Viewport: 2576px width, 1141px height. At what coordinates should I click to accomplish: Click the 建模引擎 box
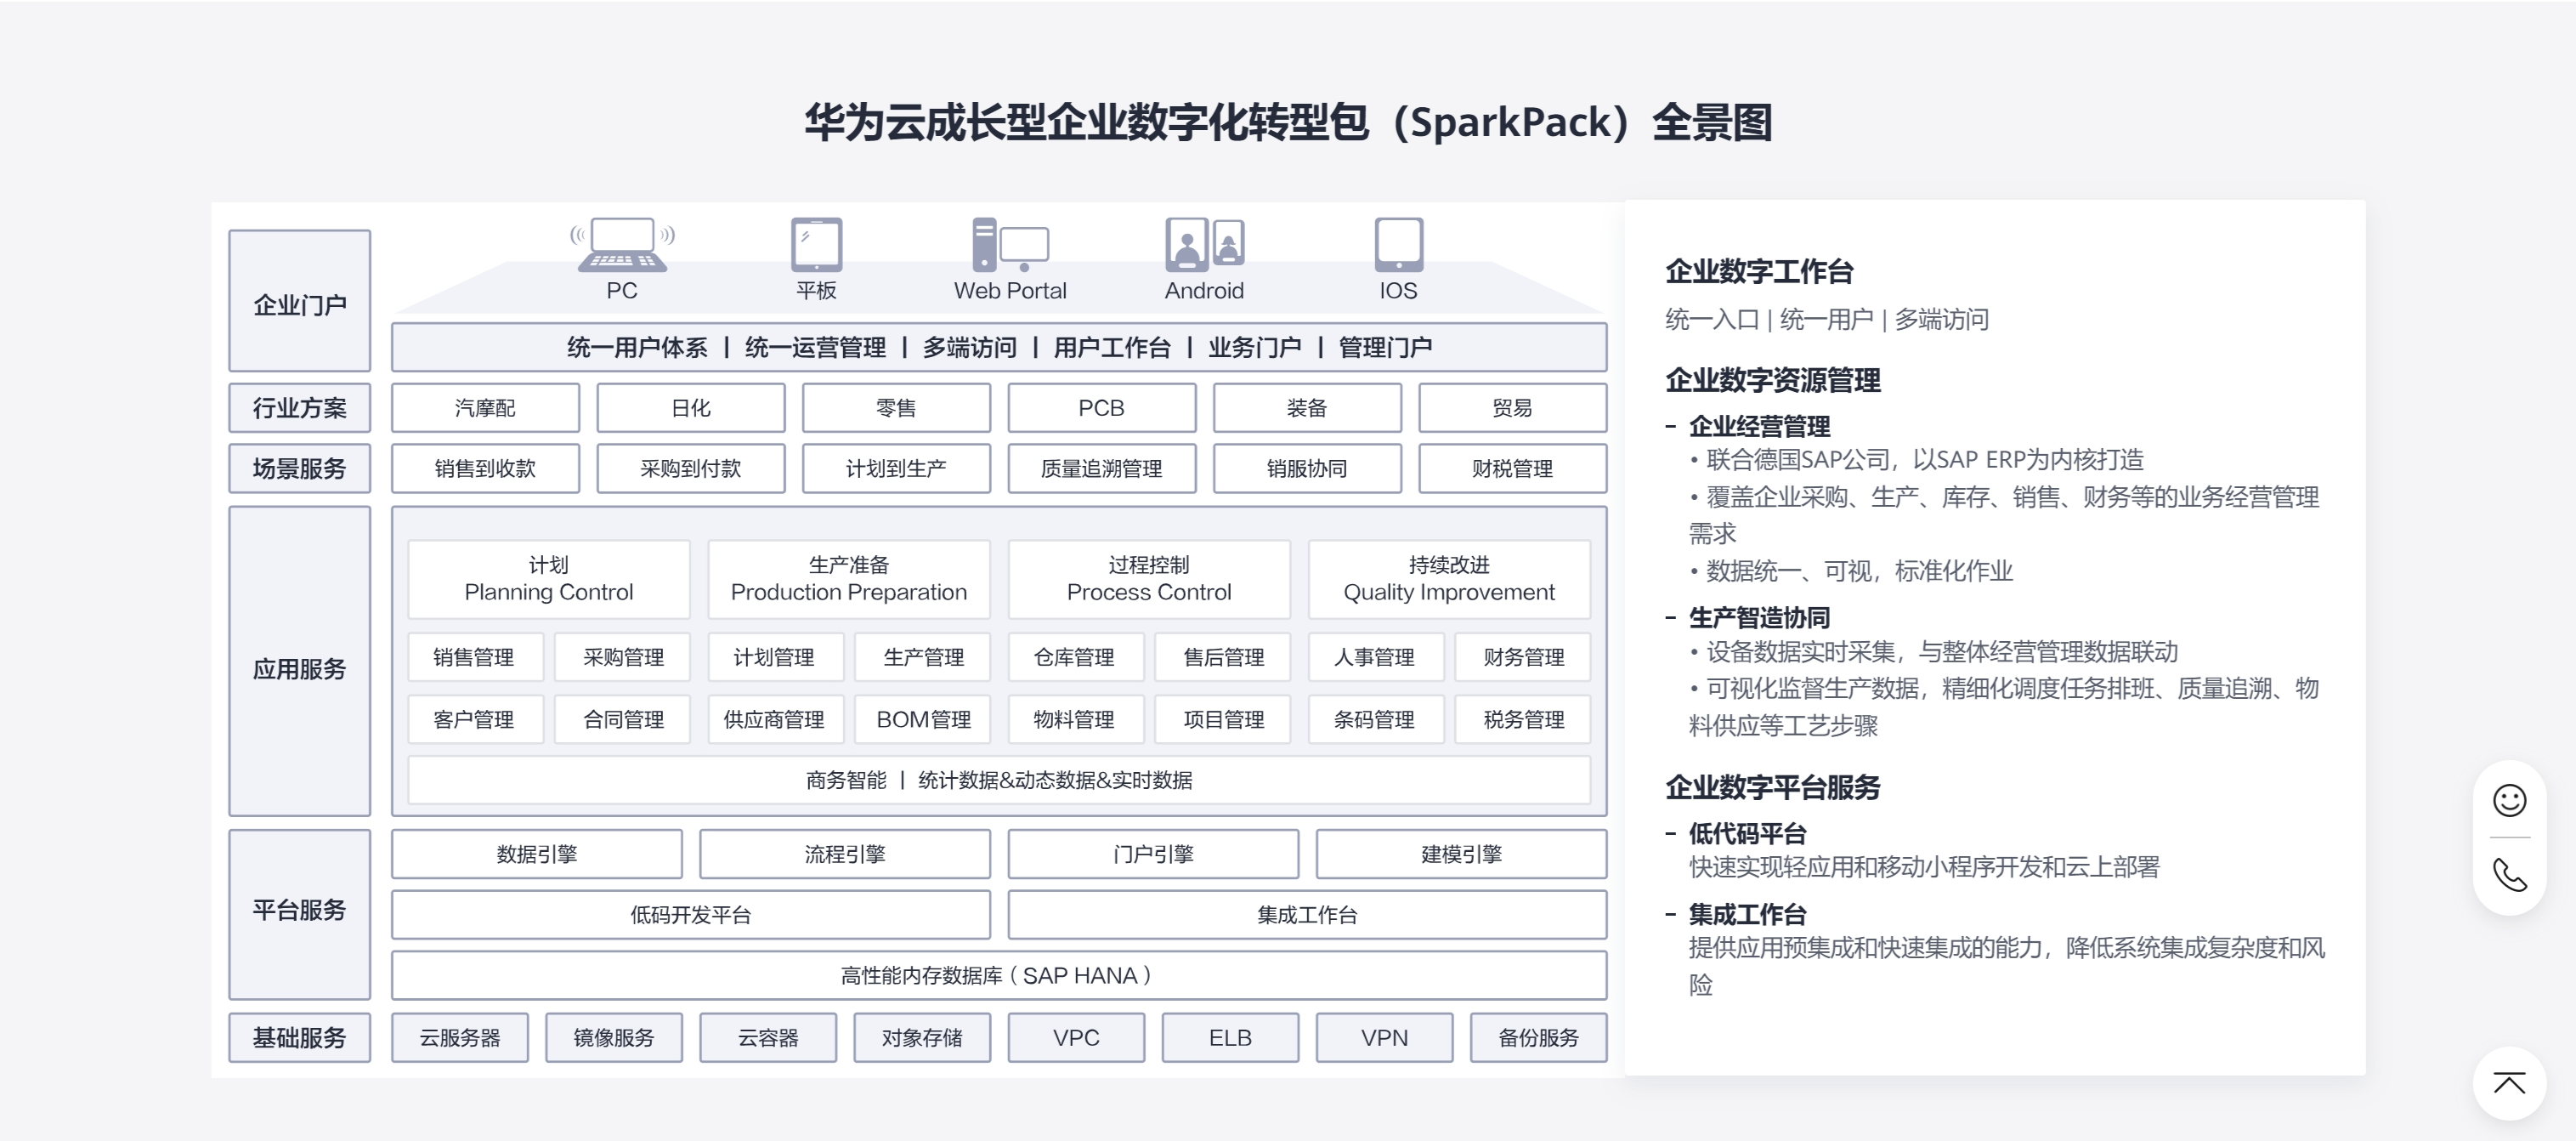coord(1461,853)
